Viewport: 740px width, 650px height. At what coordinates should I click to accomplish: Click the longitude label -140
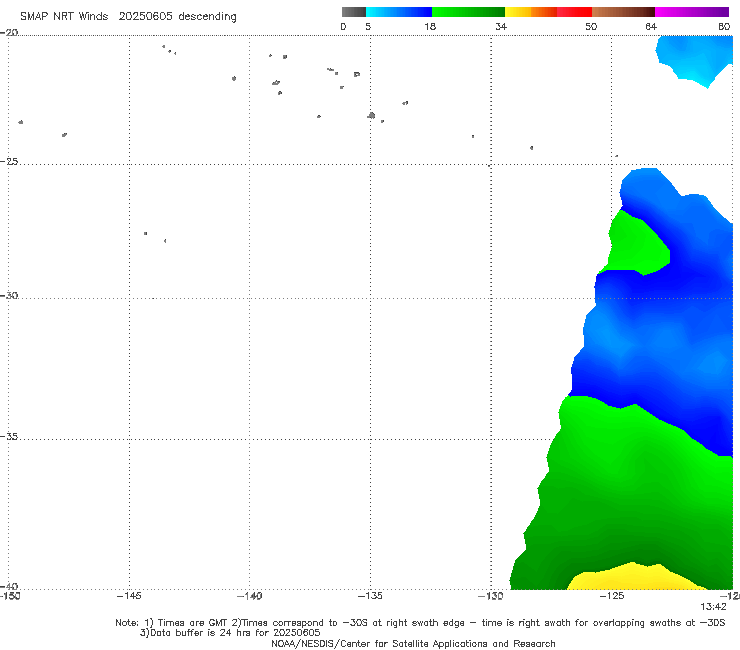point(249,596)
